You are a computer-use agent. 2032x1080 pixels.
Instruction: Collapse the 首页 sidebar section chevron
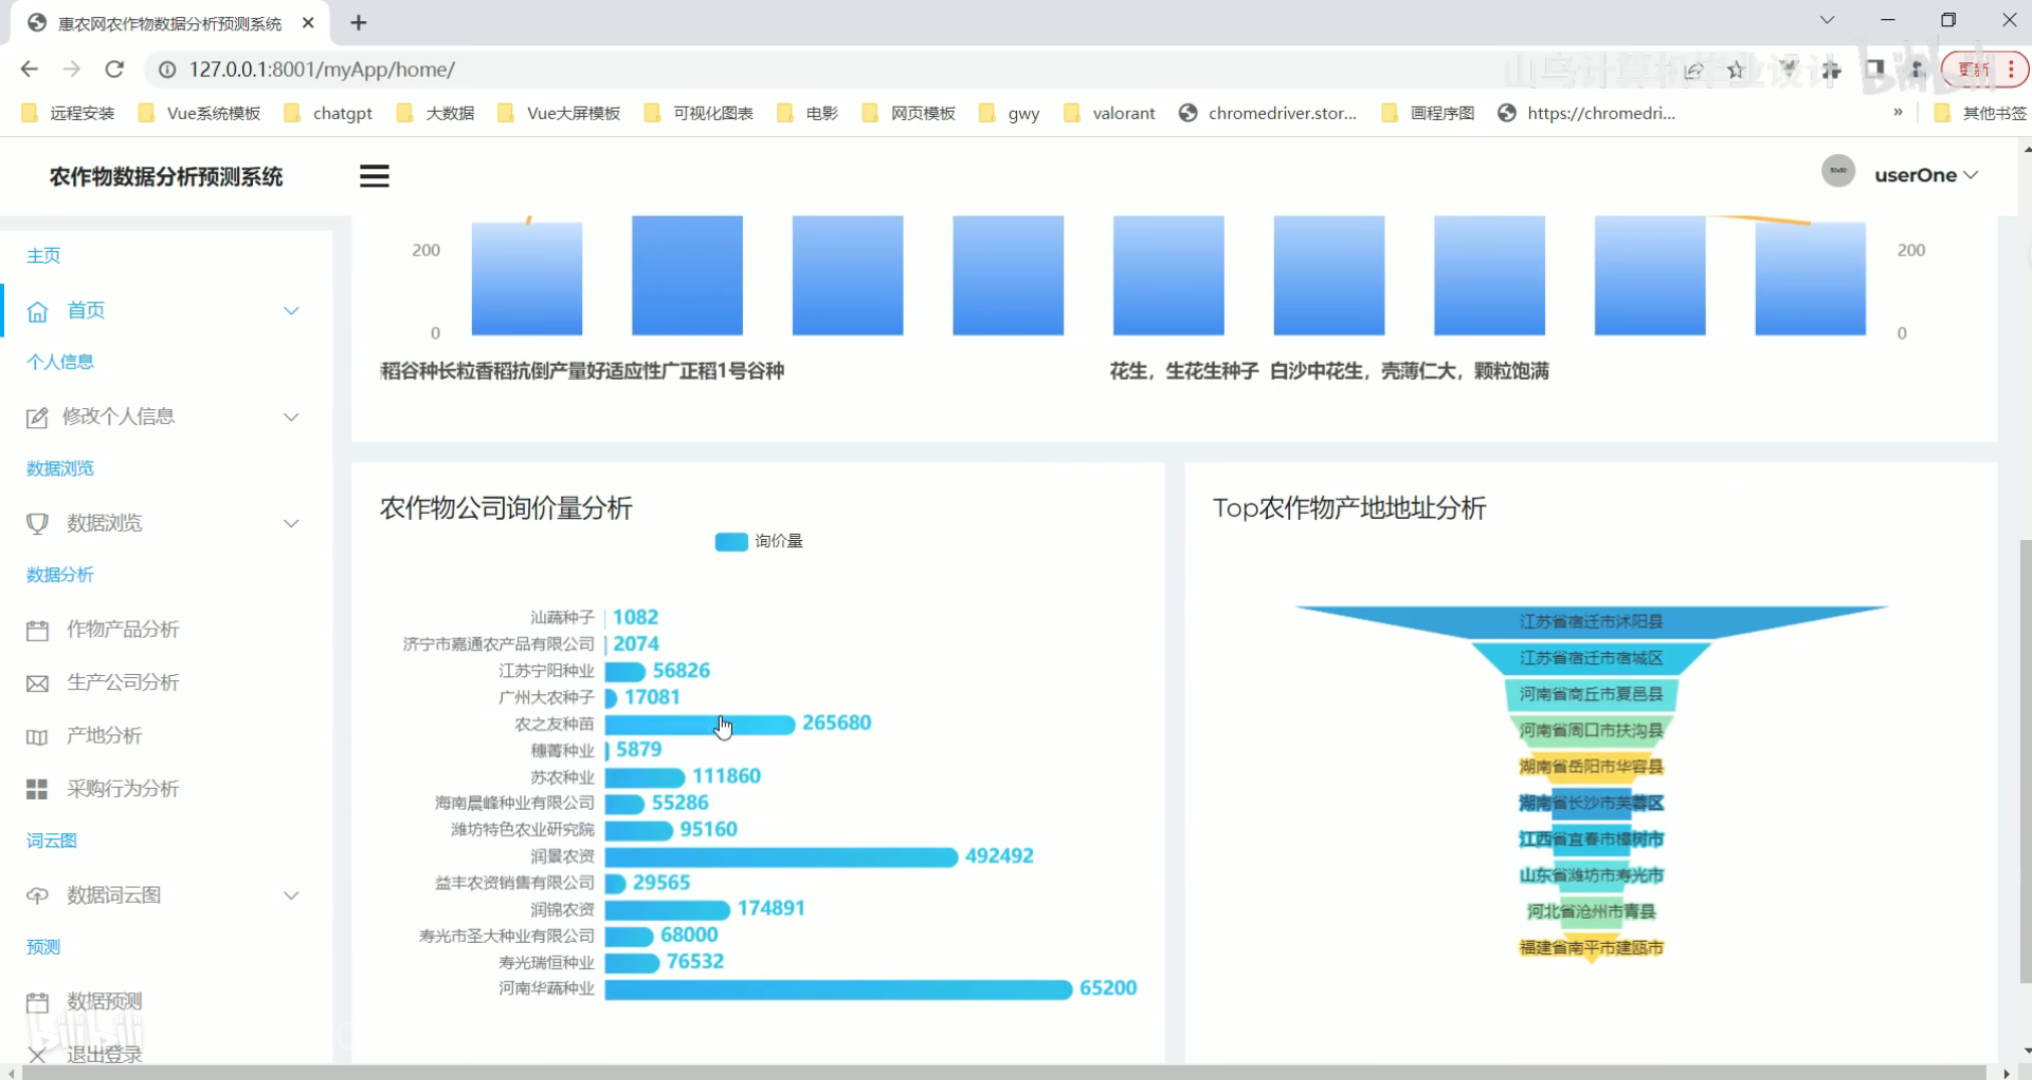291,310
